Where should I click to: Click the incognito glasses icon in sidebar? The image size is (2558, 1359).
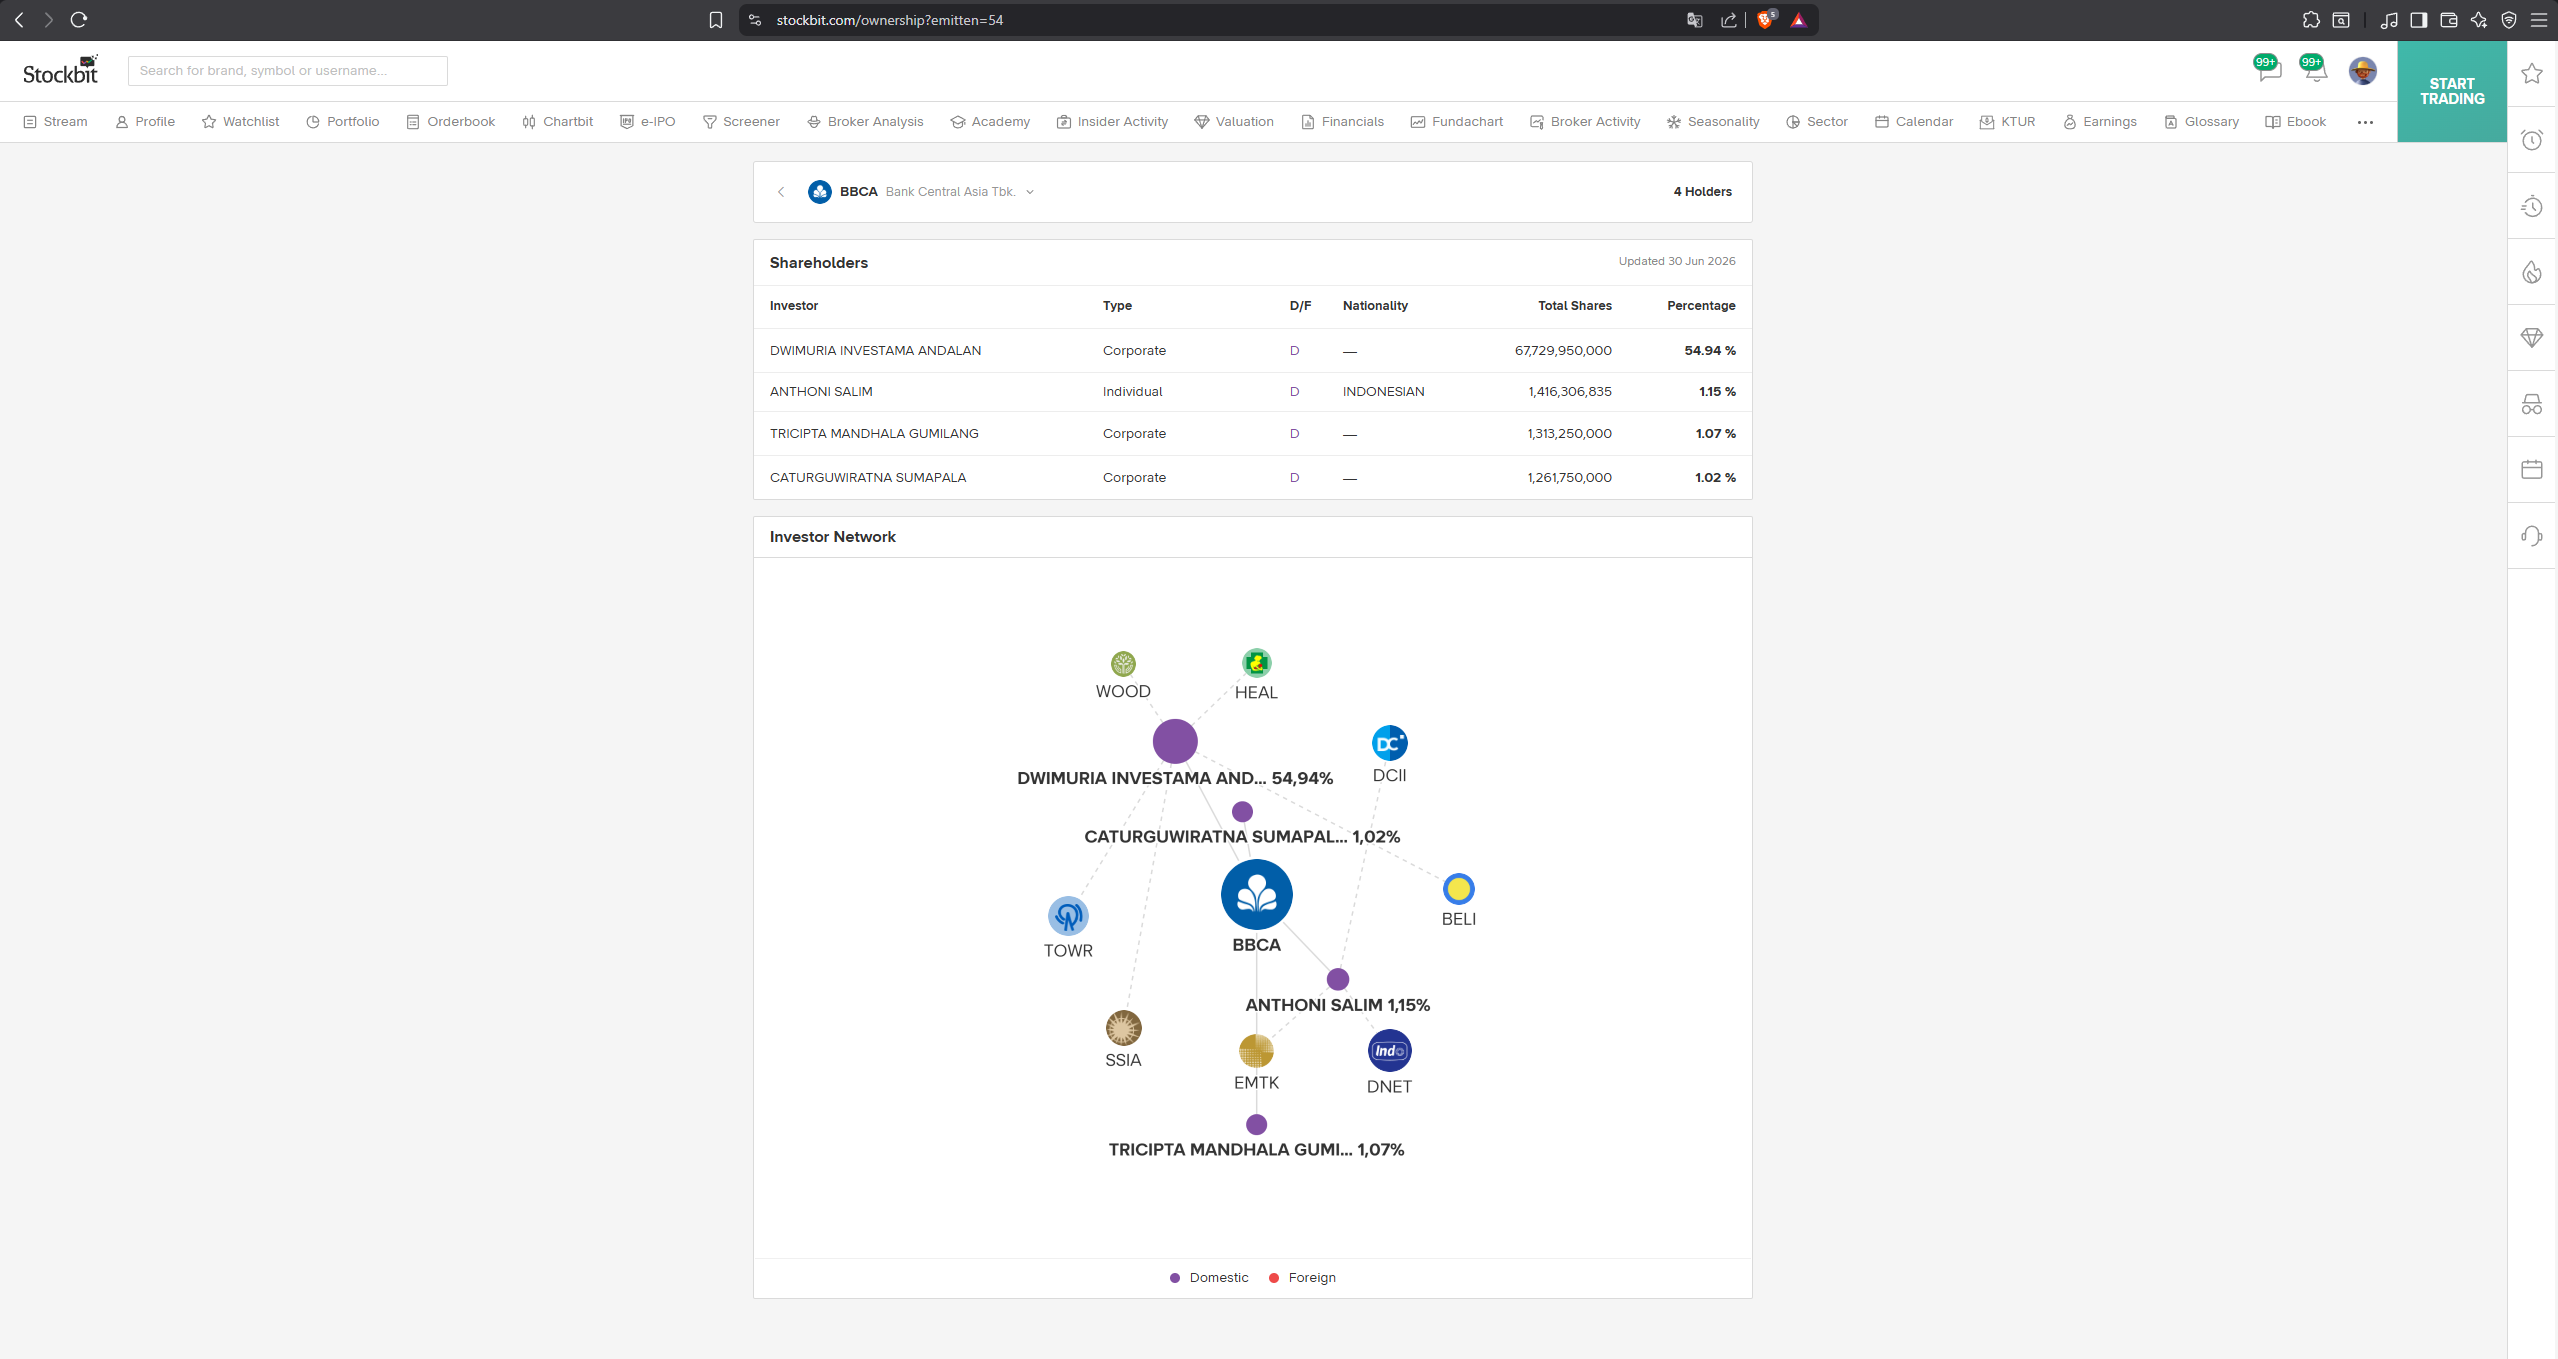tap(2532, 404)
